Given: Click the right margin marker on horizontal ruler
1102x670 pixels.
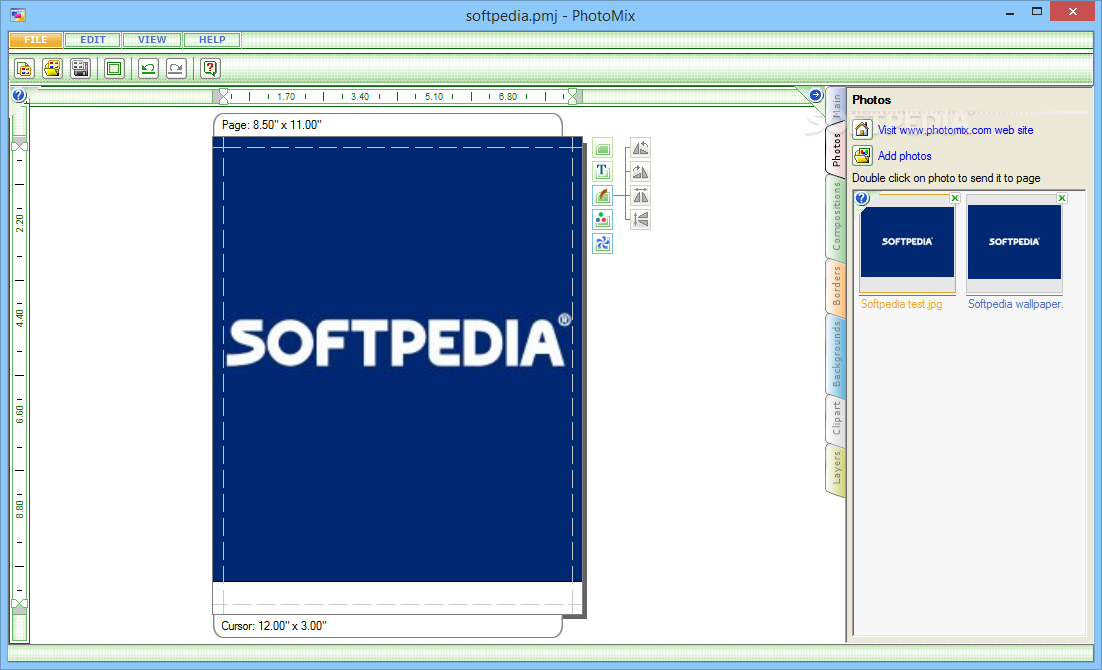Looking at the screenshot, I should (573, 96).
